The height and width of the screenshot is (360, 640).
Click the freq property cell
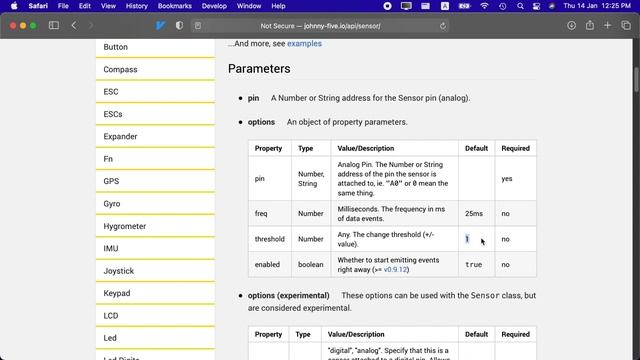[269, 213]
